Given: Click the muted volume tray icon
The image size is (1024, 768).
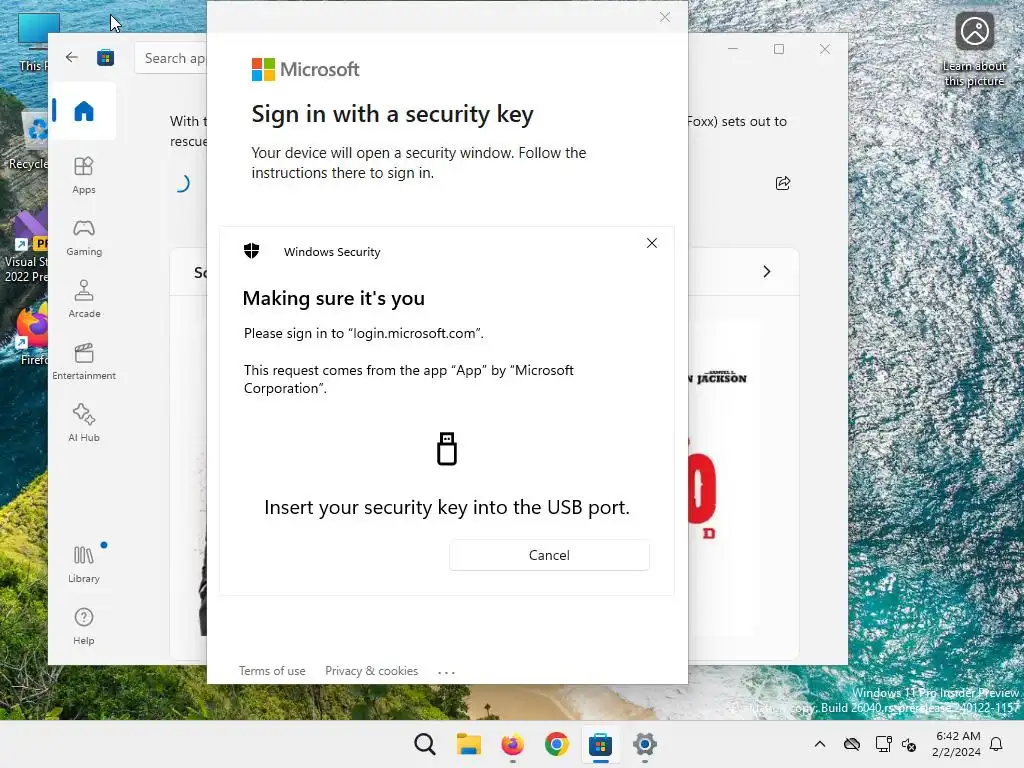Looking at the screenshot, I should tap(909, 744).
